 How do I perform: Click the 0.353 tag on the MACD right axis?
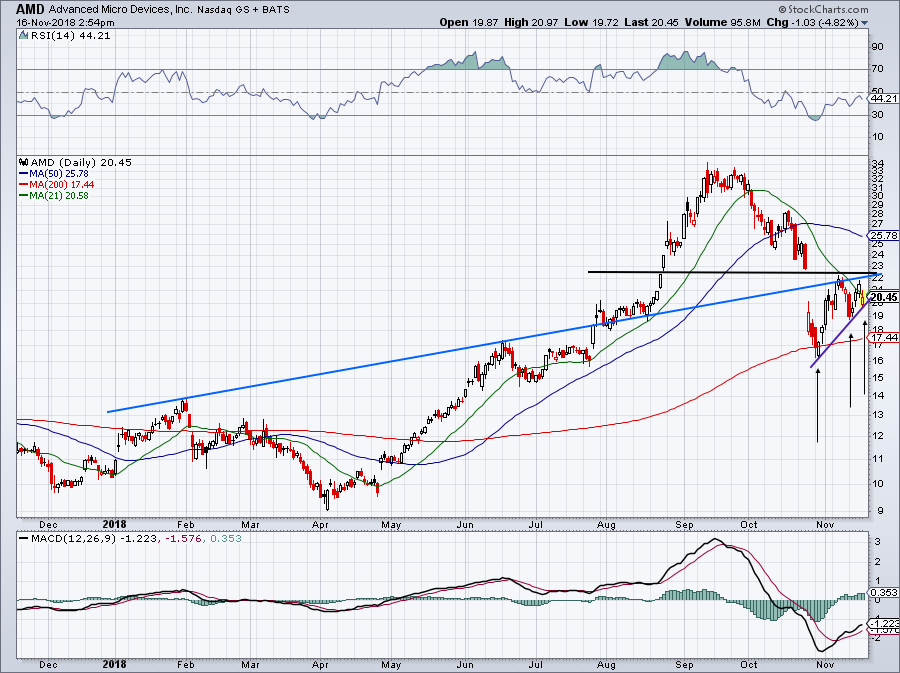tap(883, 593)
